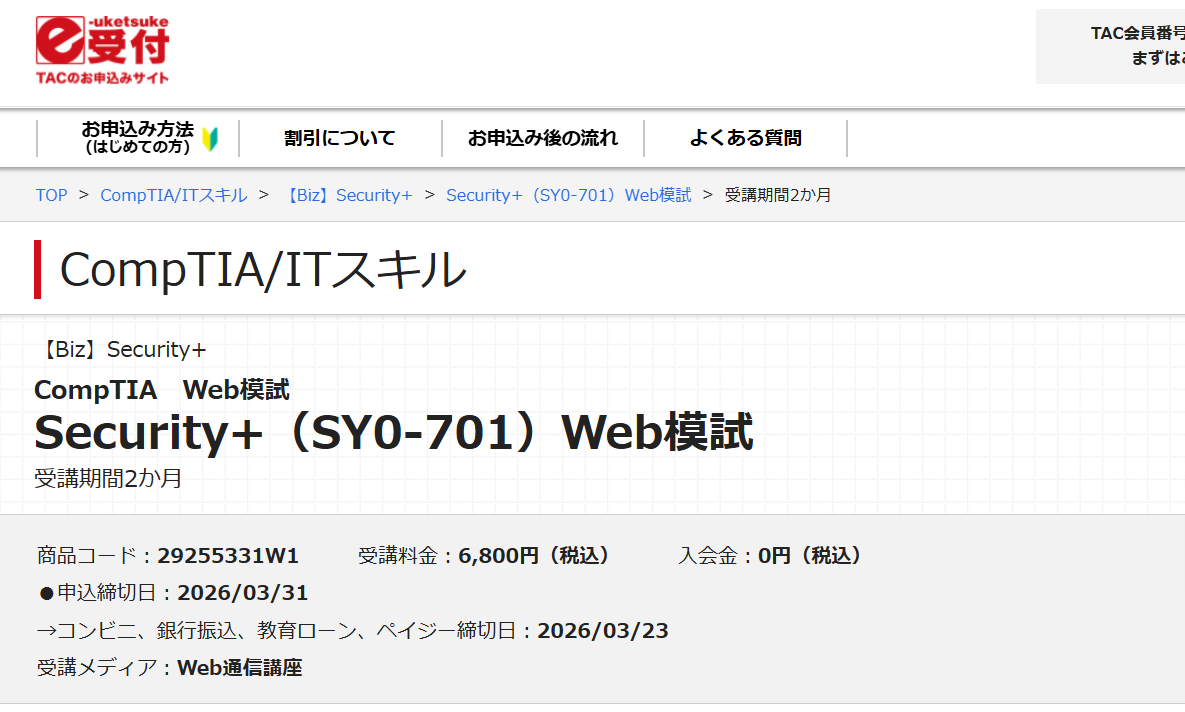Screen dimensions: 1185x712
Task: Select 受講期間2か月 breadcrumb text
Action: pos(778,195)
